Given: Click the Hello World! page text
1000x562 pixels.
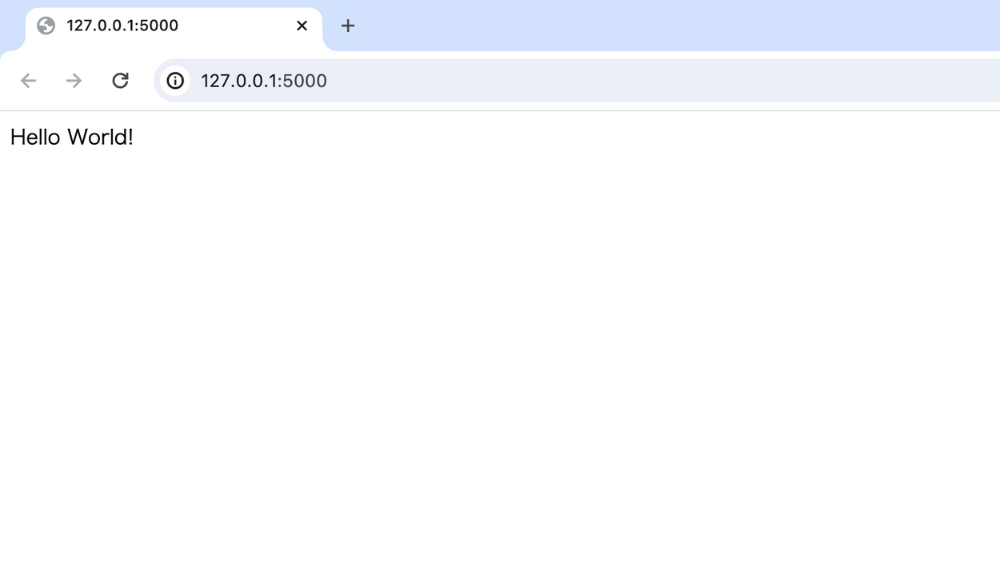Looking at the screenshot, I should pos(71,137).
